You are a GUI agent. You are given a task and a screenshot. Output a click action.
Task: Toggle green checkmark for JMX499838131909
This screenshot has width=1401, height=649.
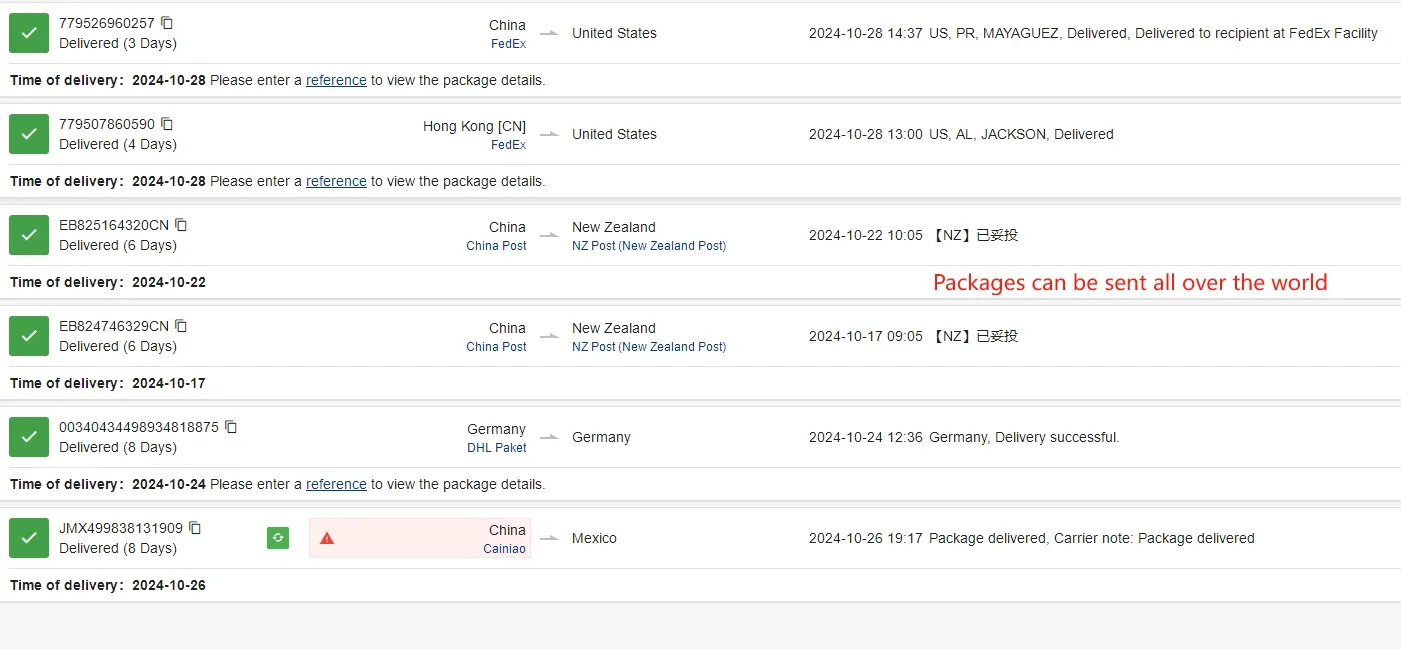pyautogui.click(x=29, y=538)
